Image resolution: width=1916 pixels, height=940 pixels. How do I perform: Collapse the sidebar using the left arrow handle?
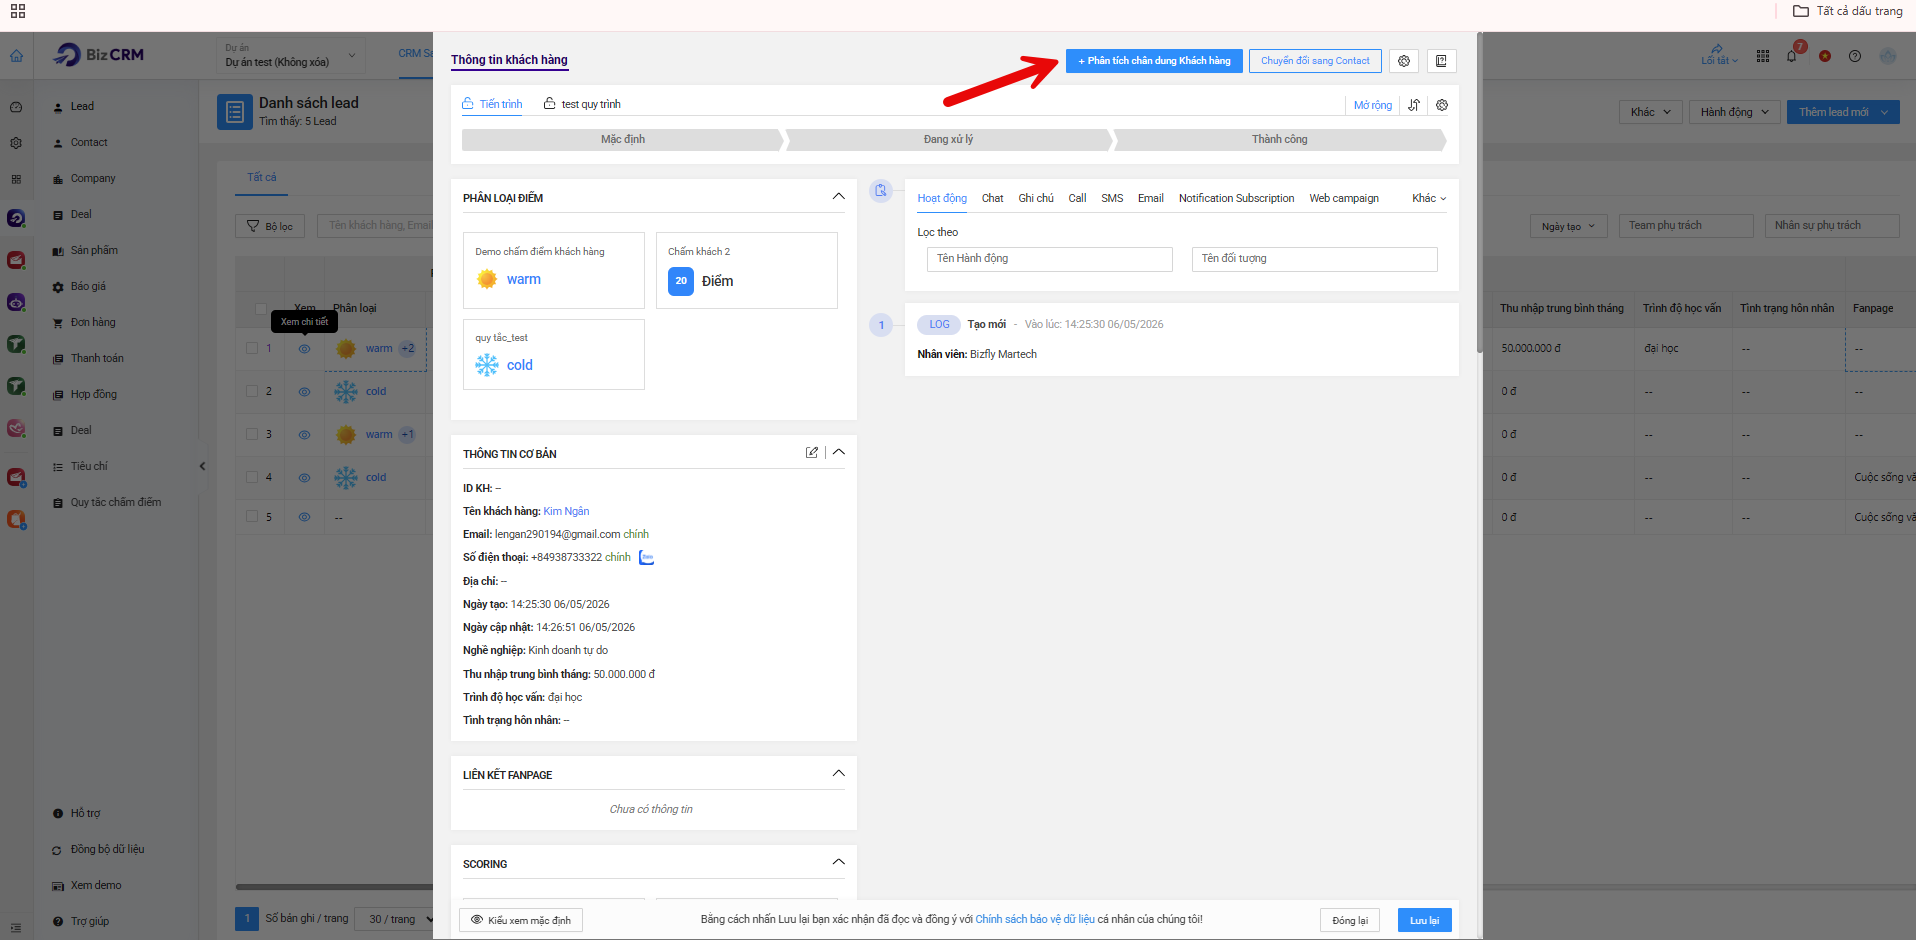[x=202, y=466]
